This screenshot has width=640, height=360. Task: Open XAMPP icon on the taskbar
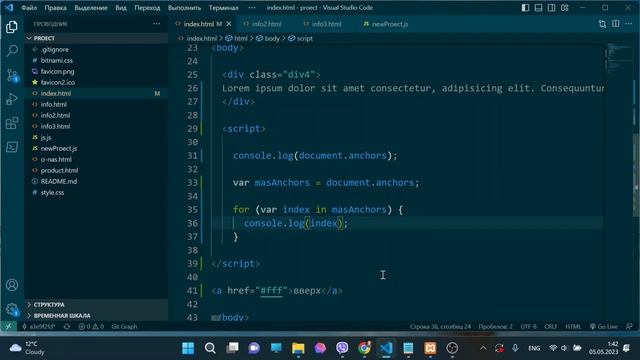click(430, 348)
